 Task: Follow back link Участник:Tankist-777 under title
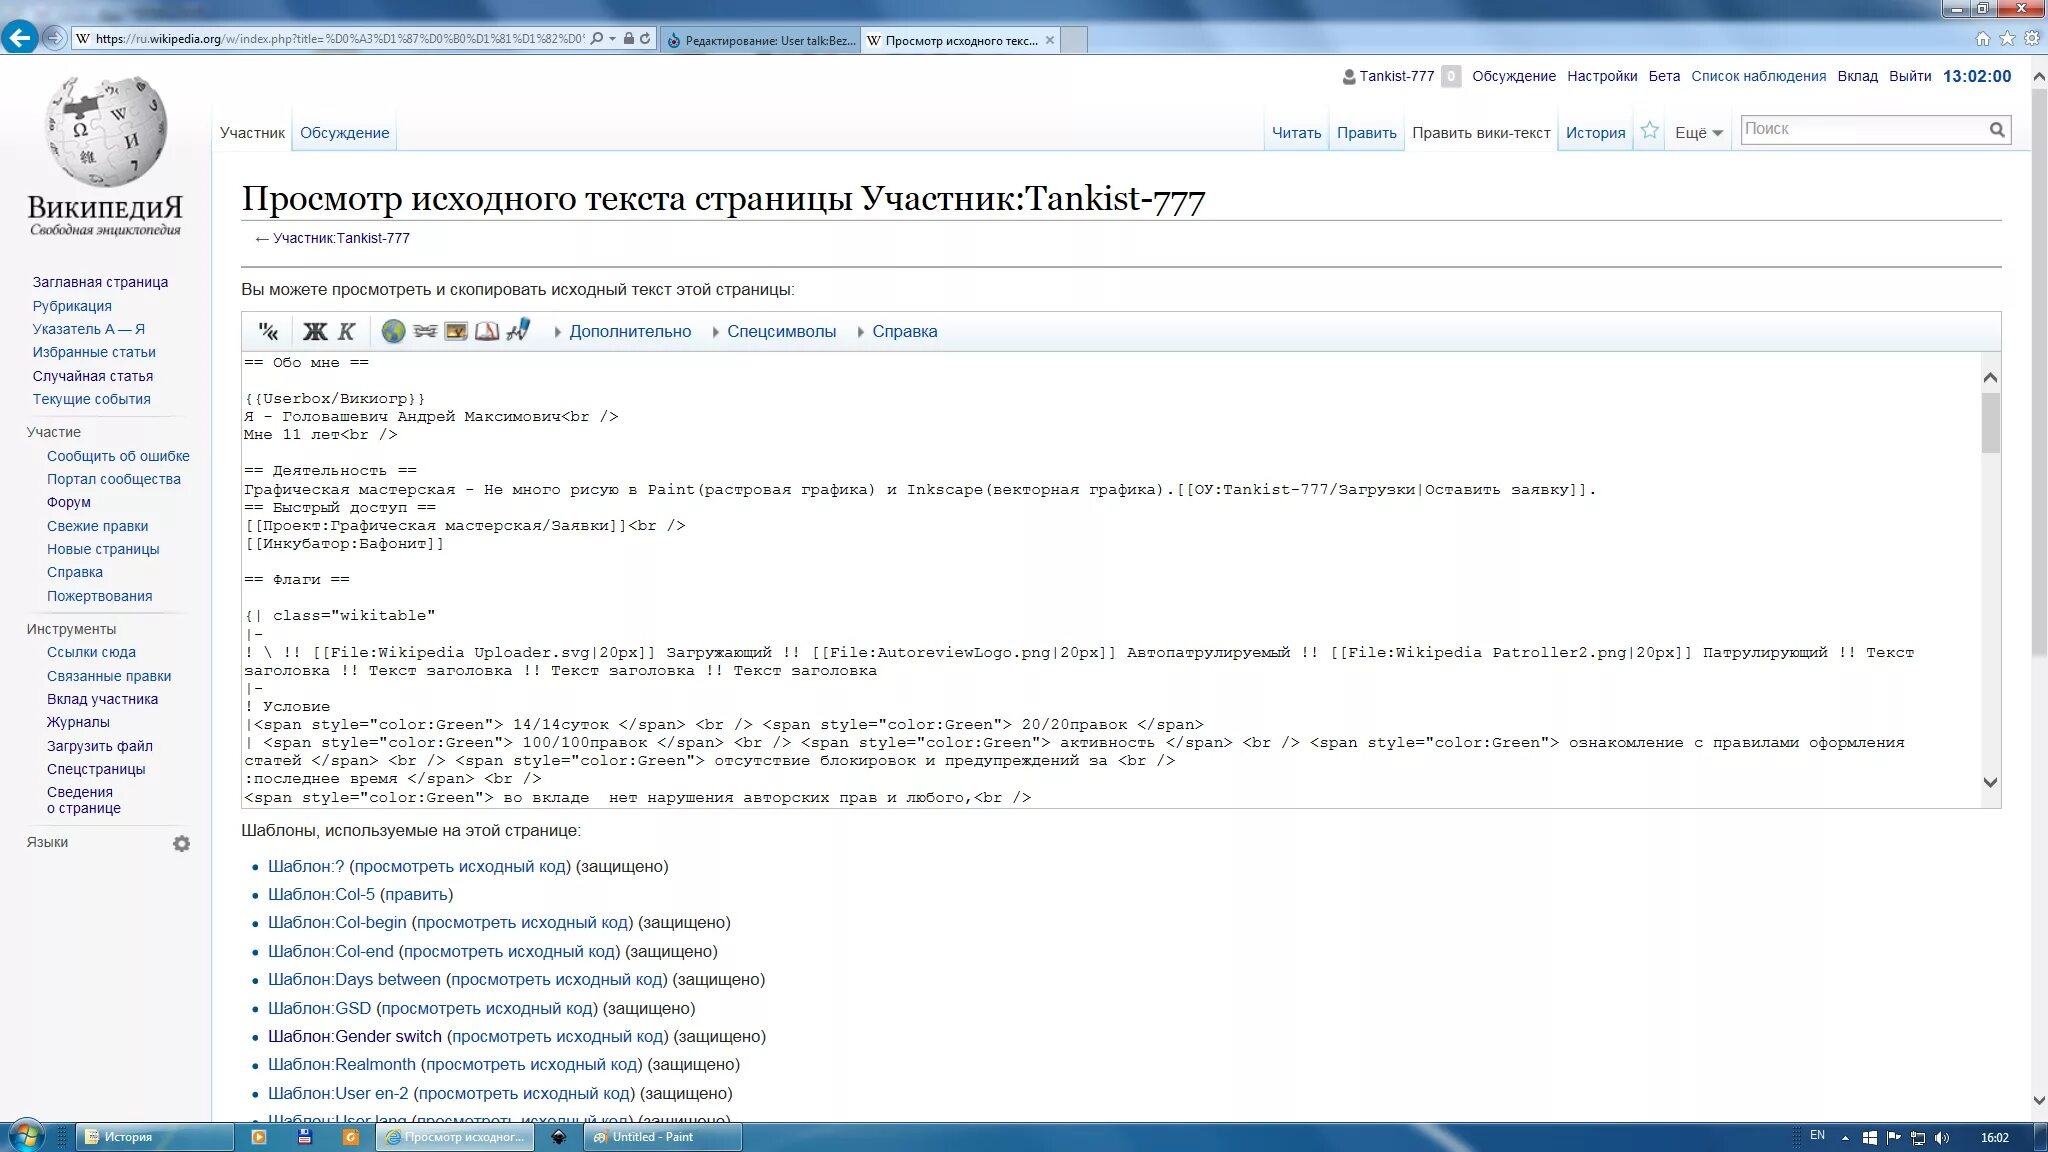341,238
